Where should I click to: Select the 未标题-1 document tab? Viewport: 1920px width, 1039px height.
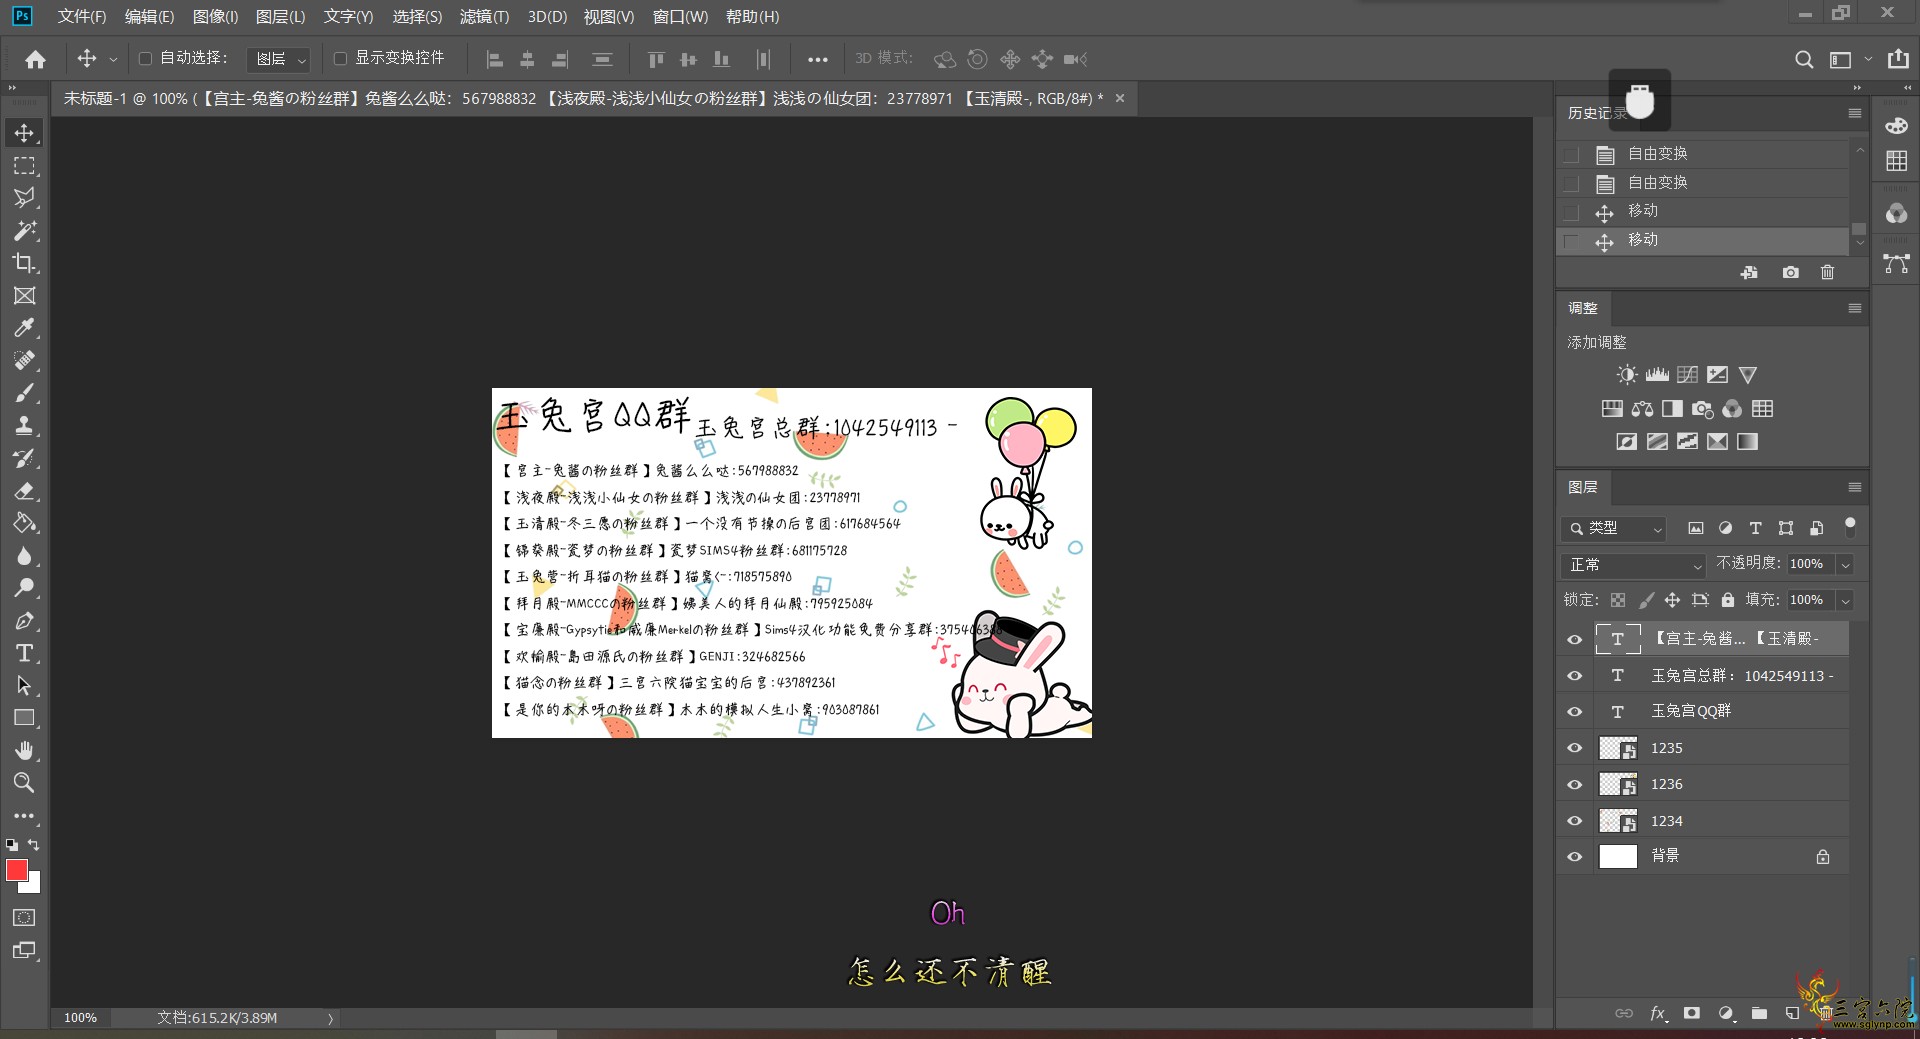click(583, 98)
